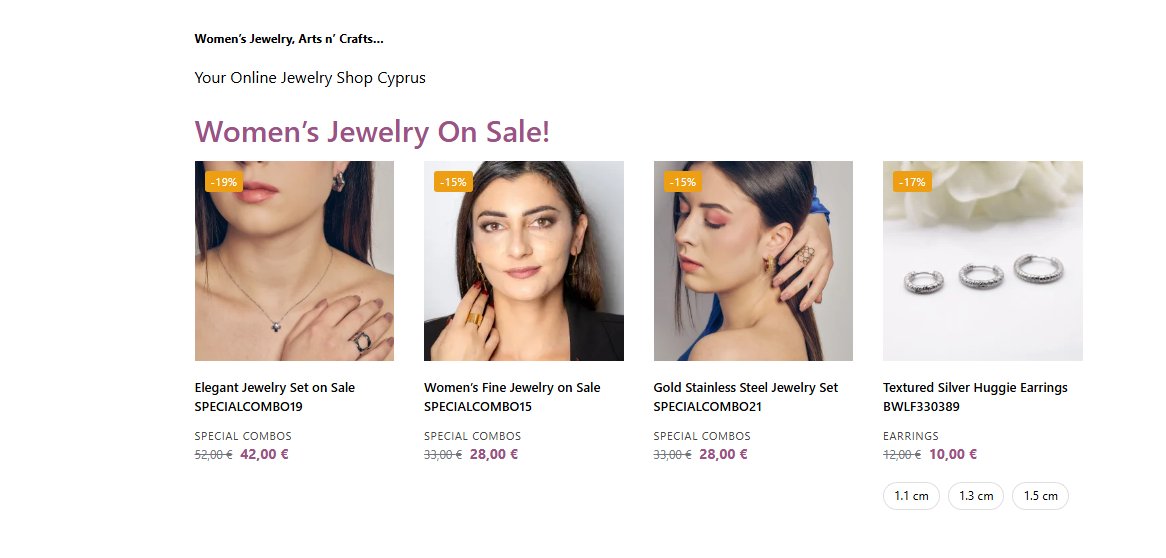Click SPECIAL COMBOS under Gold Stainless Steel set
Screen dimensions: 1166x558
point(702,436)
